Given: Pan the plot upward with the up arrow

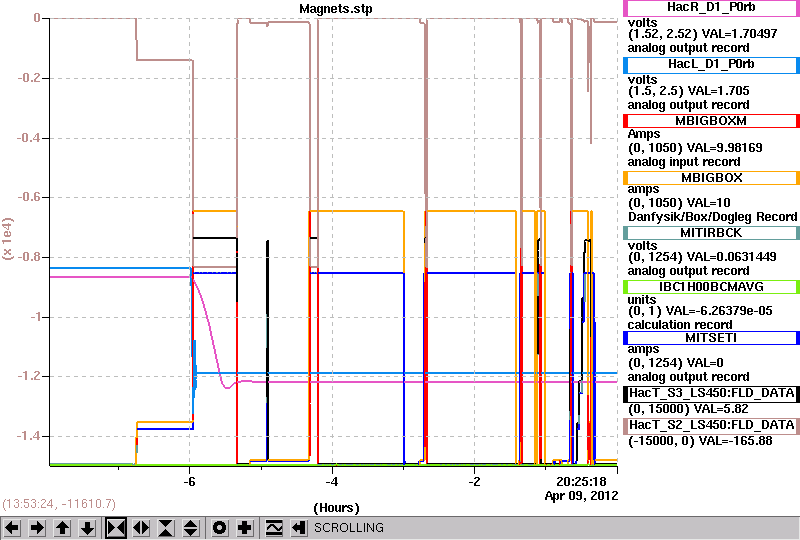Looking at the screenshot, I should click(63, 528).
